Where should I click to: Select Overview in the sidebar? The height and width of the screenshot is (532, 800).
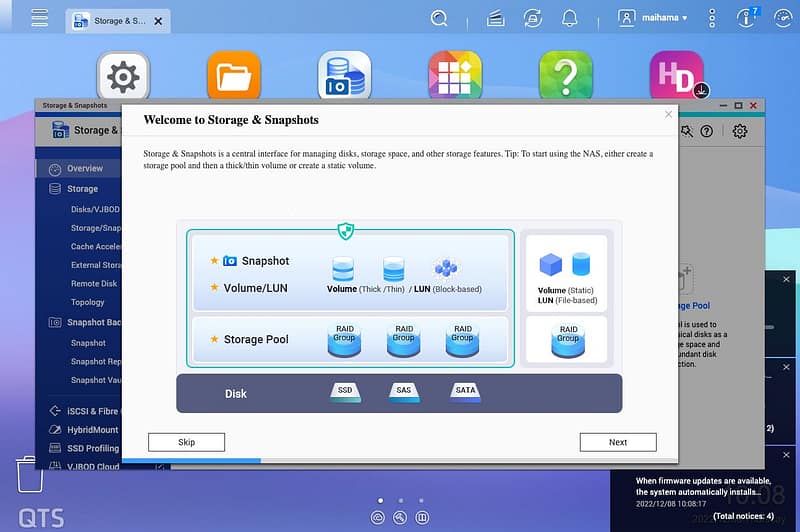(x=78, y=168)
